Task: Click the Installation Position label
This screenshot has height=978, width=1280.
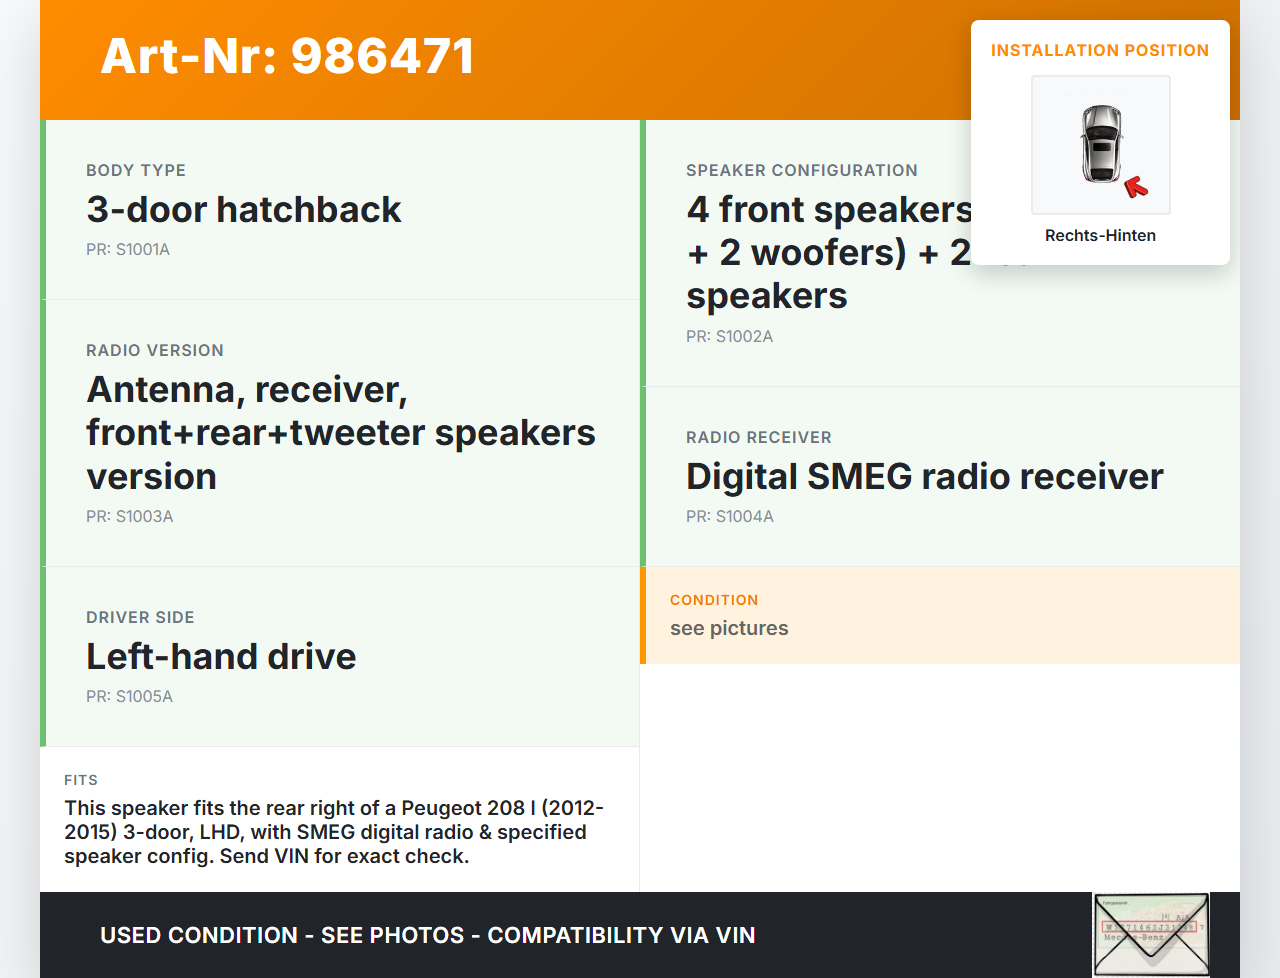Action: [1100, 51]
